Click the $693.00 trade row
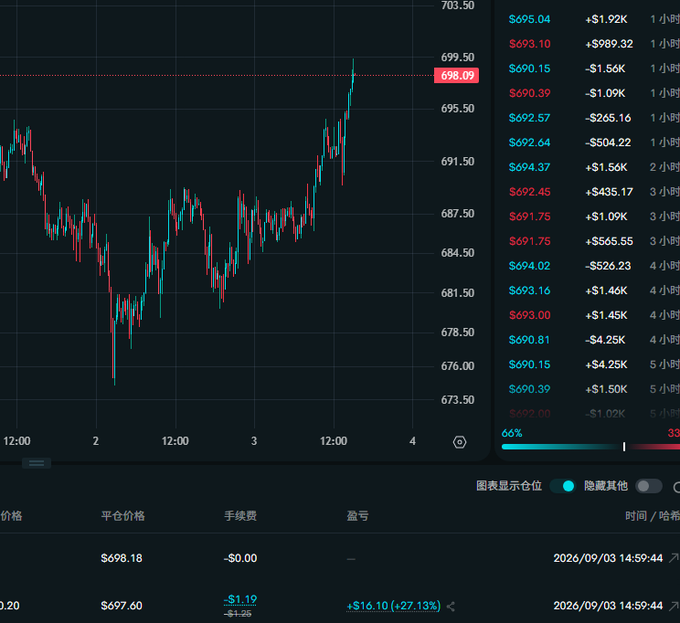Viewport: 680px width, 623px height. click(x=594, y=315)
